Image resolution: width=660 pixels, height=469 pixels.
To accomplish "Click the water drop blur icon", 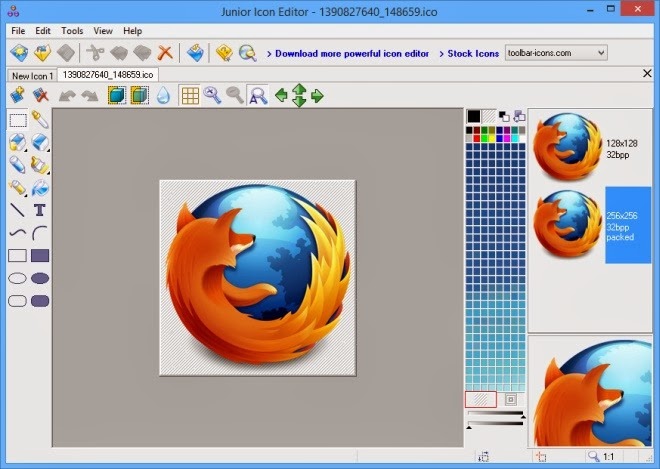I will coord(164,96).
